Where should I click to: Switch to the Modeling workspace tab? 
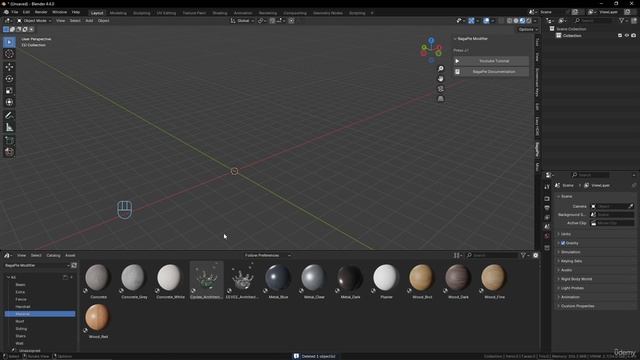tap(118, 13)
